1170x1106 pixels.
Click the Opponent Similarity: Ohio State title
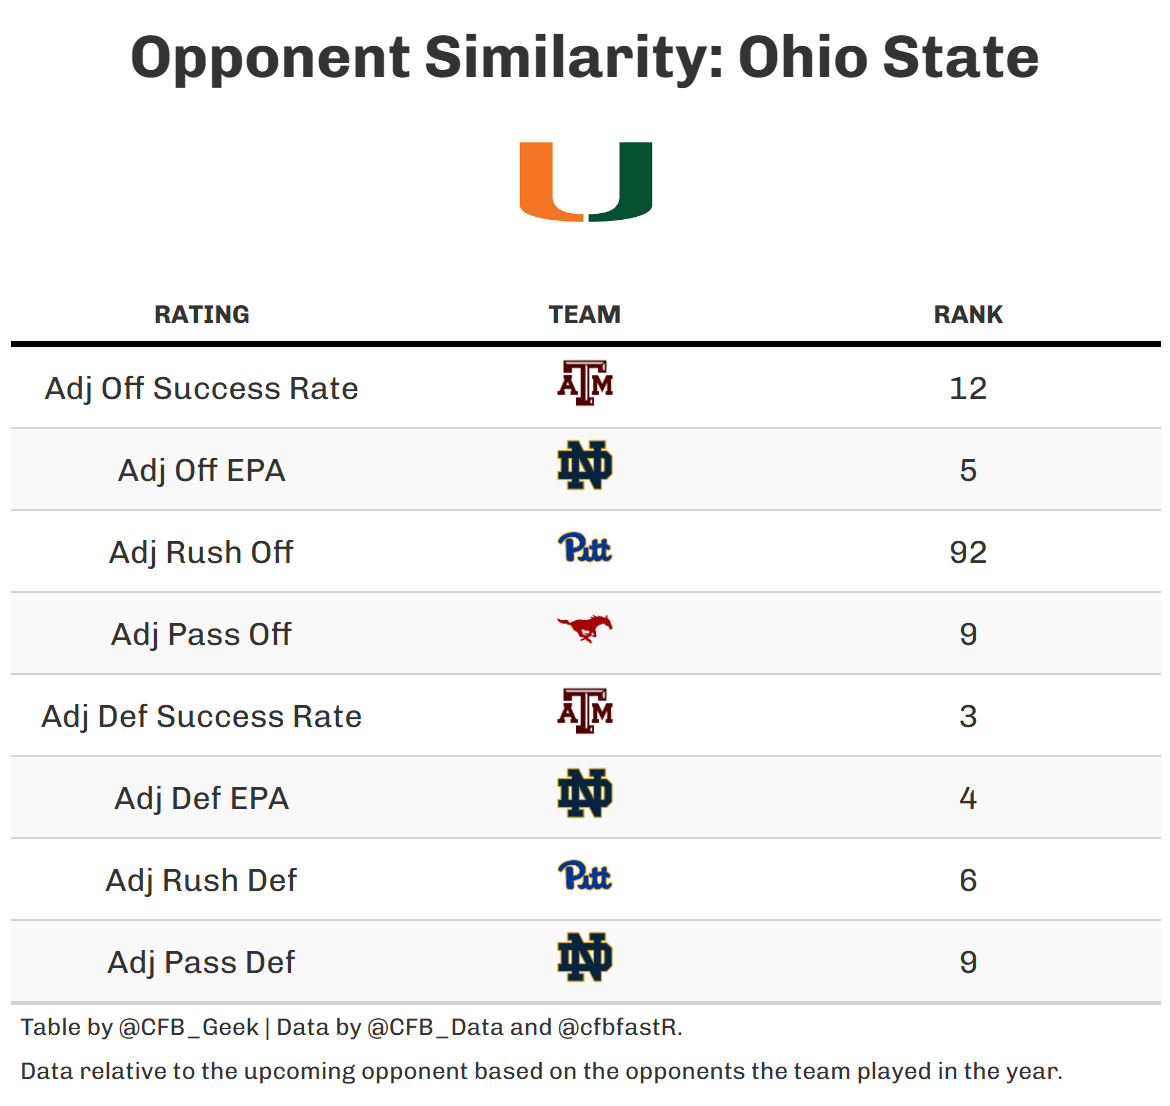coord(585,57)
